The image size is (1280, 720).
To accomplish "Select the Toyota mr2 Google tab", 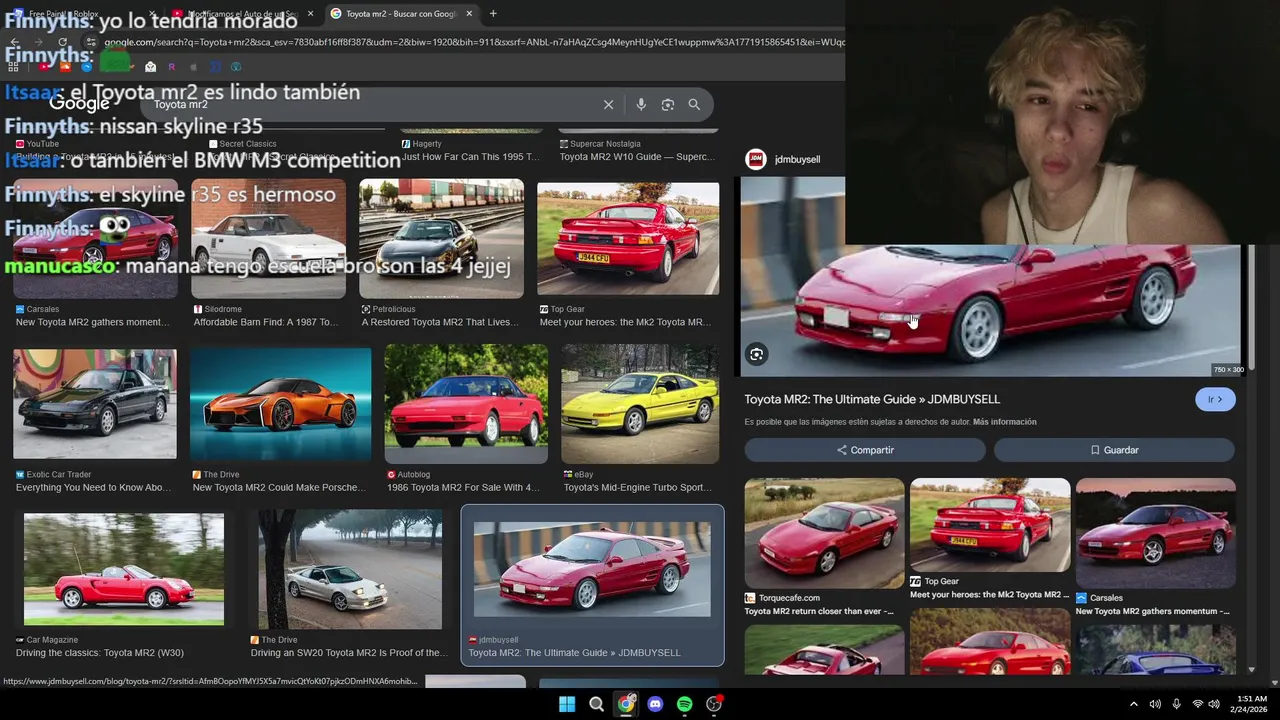I will [402, 14].
